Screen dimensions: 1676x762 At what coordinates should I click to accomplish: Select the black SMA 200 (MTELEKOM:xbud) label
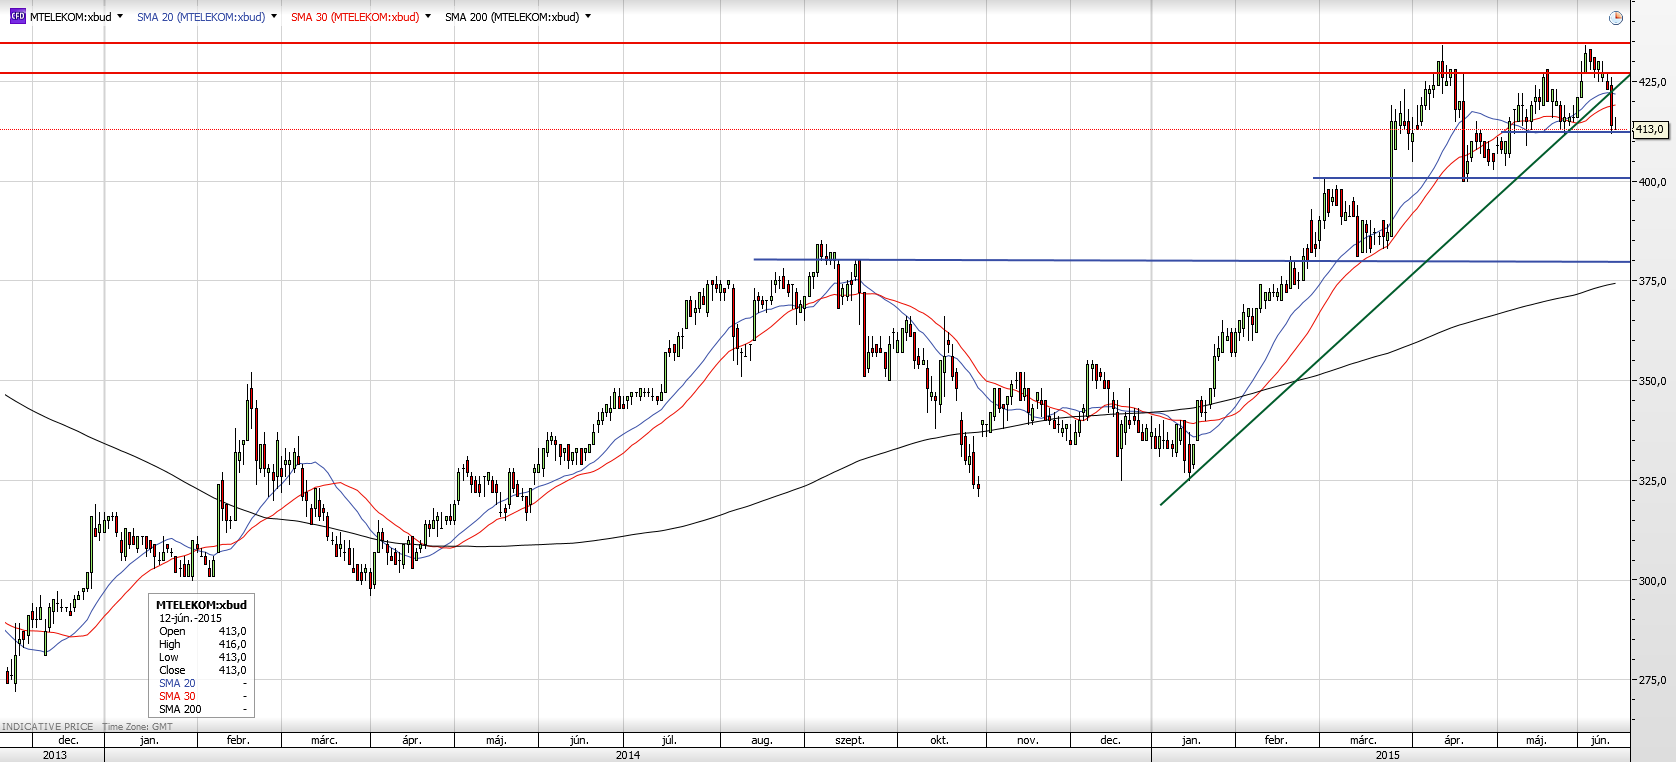tap(512, 17)
